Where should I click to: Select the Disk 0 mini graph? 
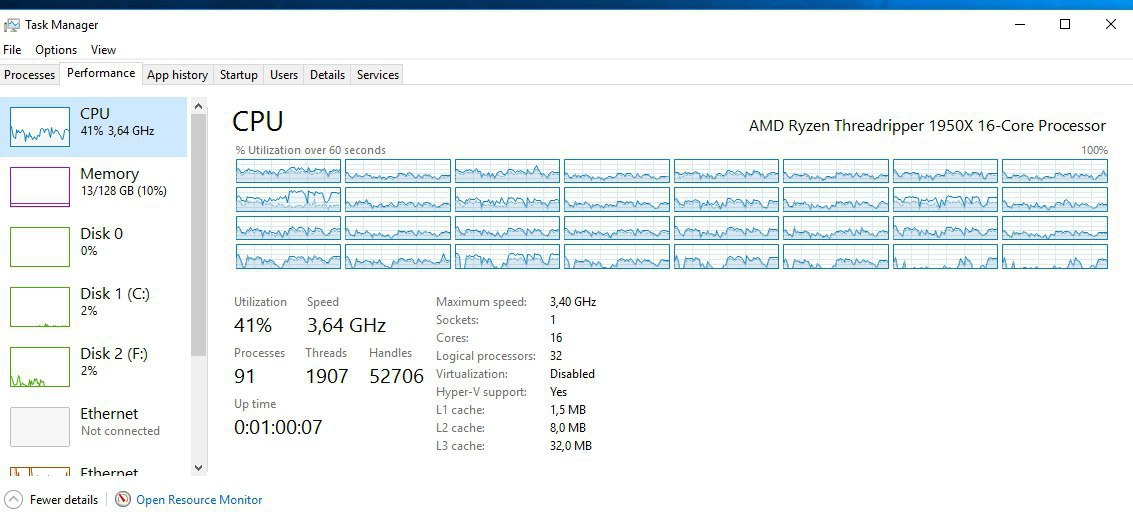[40, 247]
